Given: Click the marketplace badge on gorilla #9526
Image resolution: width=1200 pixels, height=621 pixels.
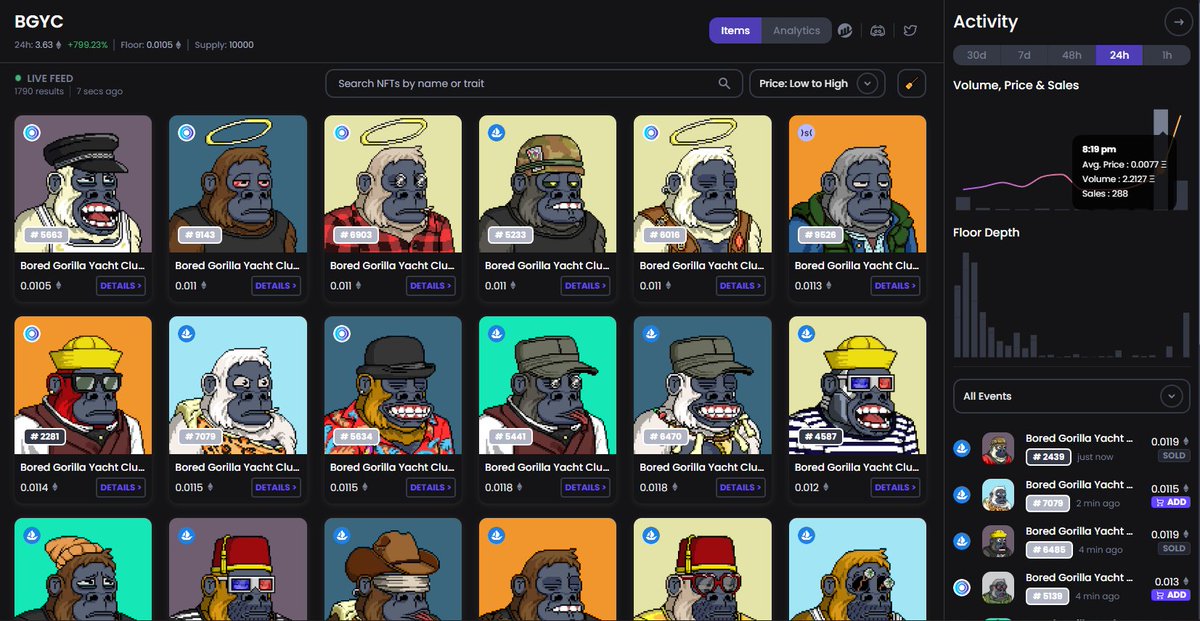Looking at the screenshot, I should tap(806, 132).
